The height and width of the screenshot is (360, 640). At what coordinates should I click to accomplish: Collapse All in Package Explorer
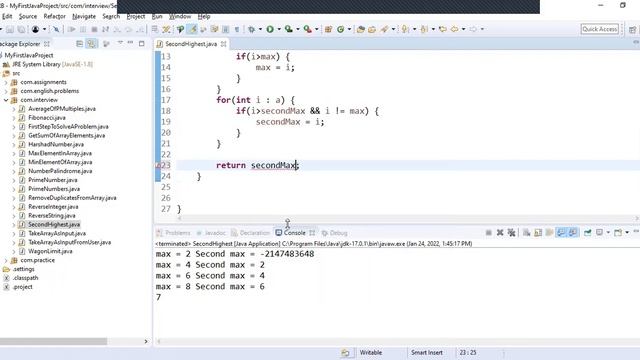click(80, 43)
